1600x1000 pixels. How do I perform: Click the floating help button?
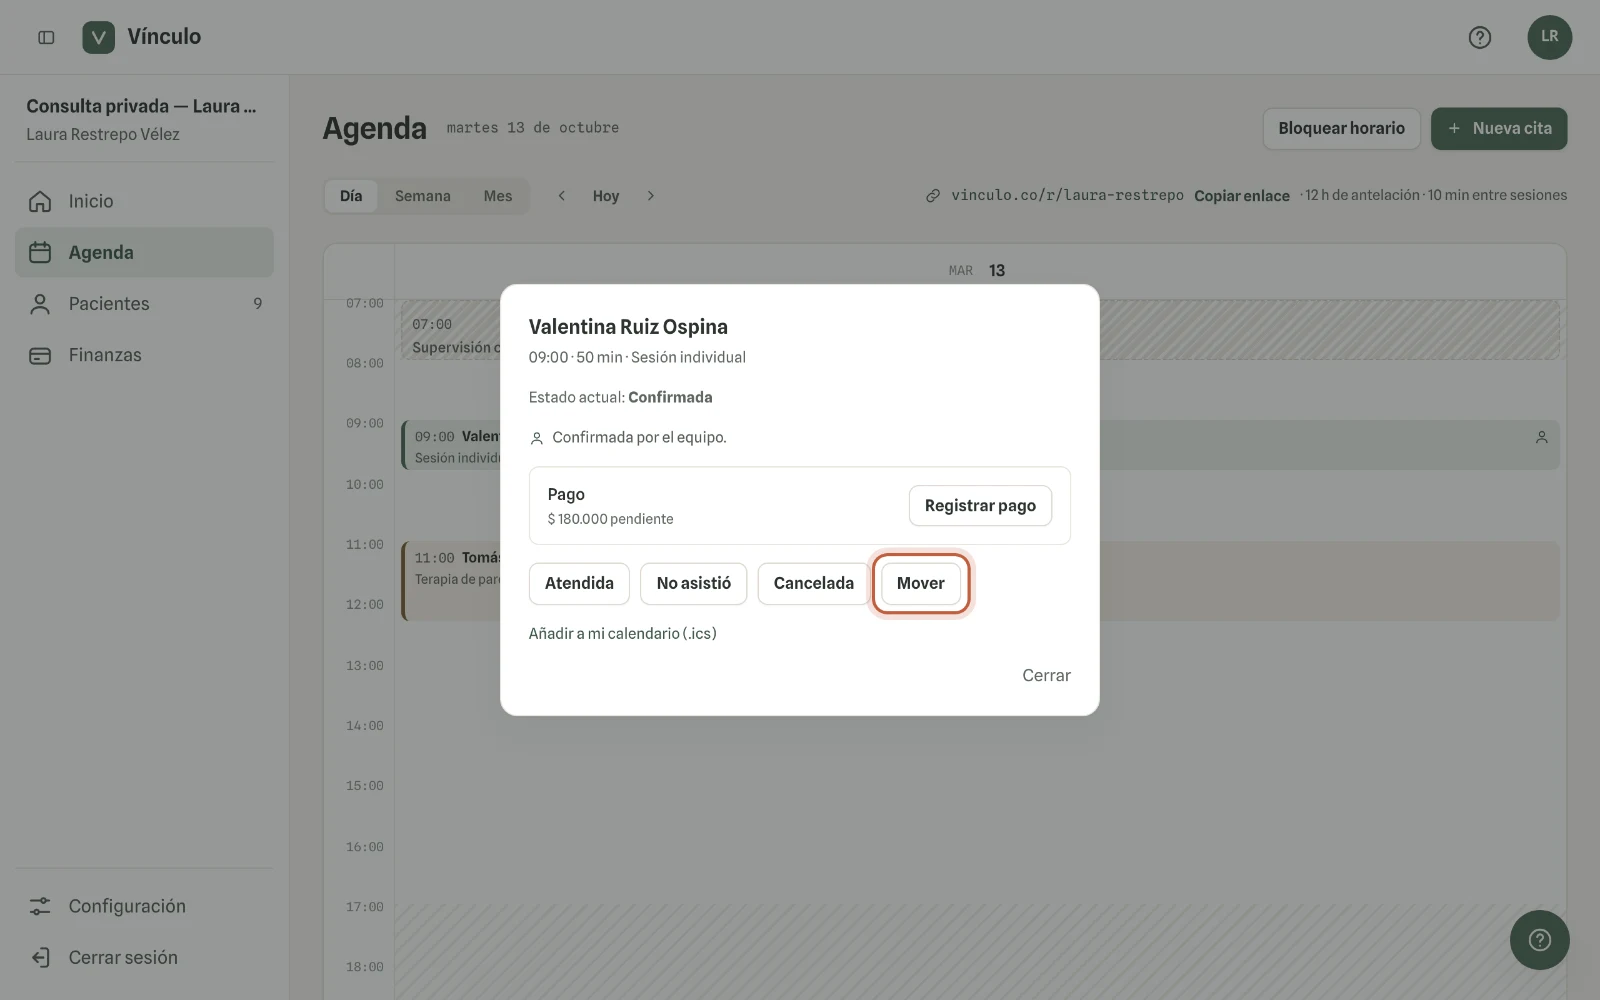tap(1539, 940)
